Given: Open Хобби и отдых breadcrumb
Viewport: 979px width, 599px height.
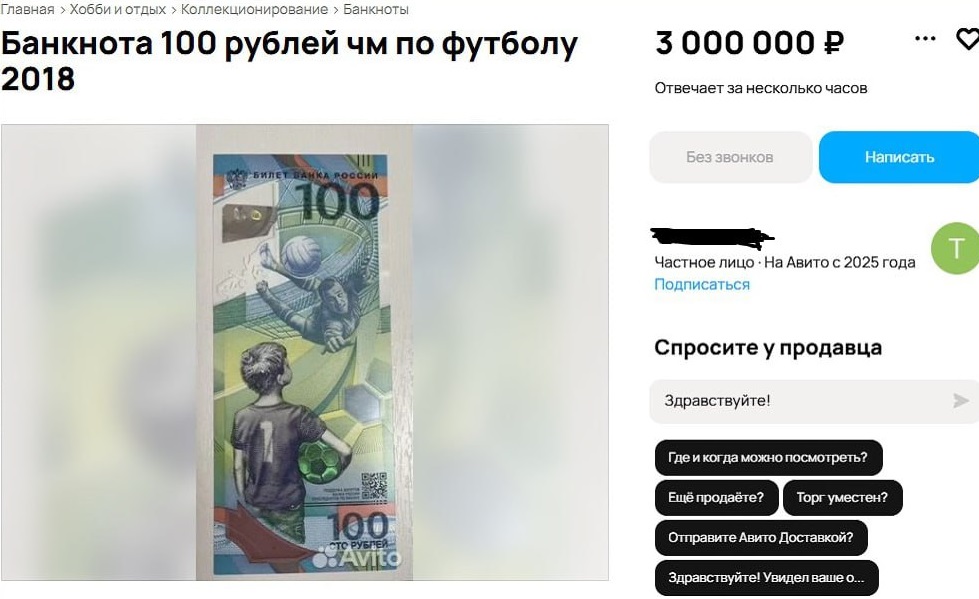Looking at the screenshot, I should [x=118, y=9].
